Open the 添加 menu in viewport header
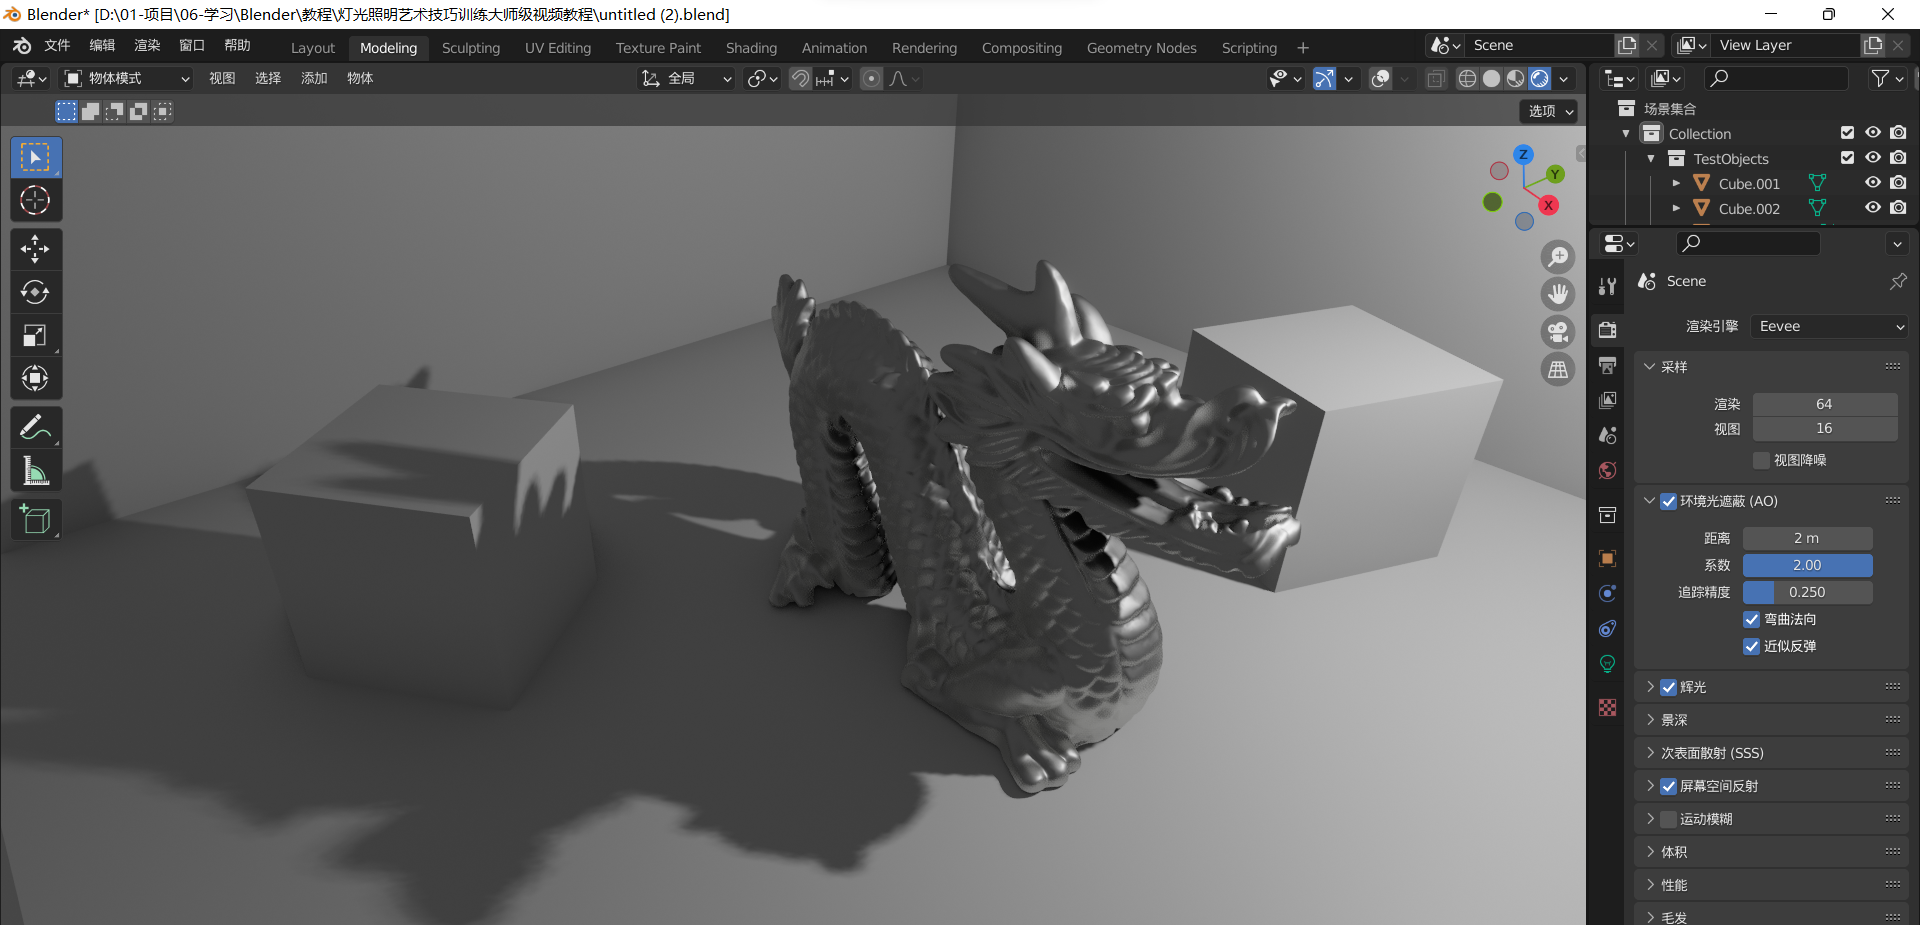 click(x=313, y=78)
